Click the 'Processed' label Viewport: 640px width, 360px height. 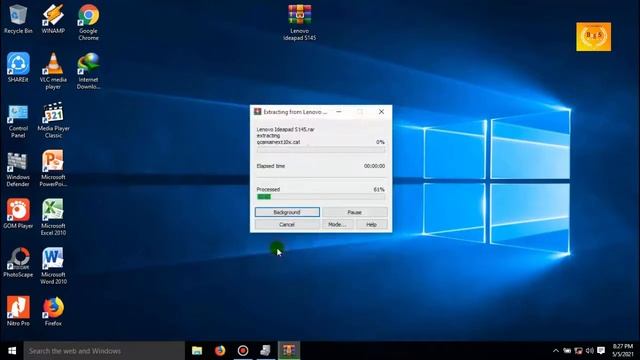click(268, 189)
